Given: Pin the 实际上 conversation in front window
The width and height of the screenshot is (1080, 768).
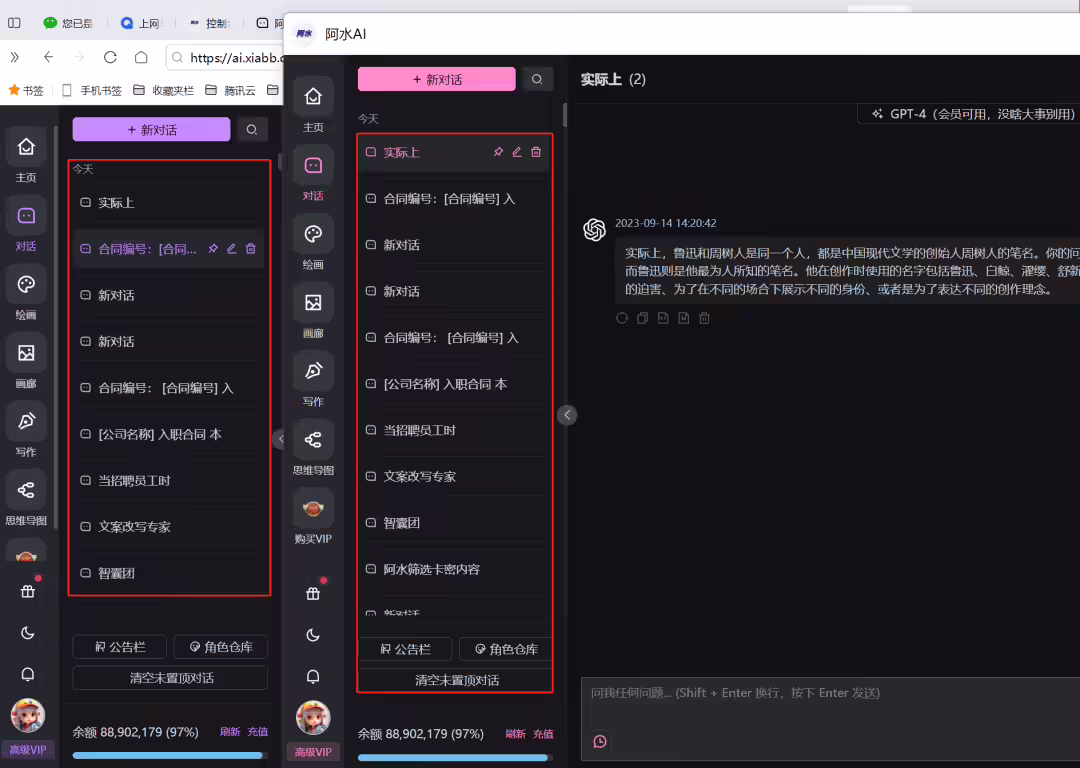Looking at the screenshot, I should tap(498, 152).
